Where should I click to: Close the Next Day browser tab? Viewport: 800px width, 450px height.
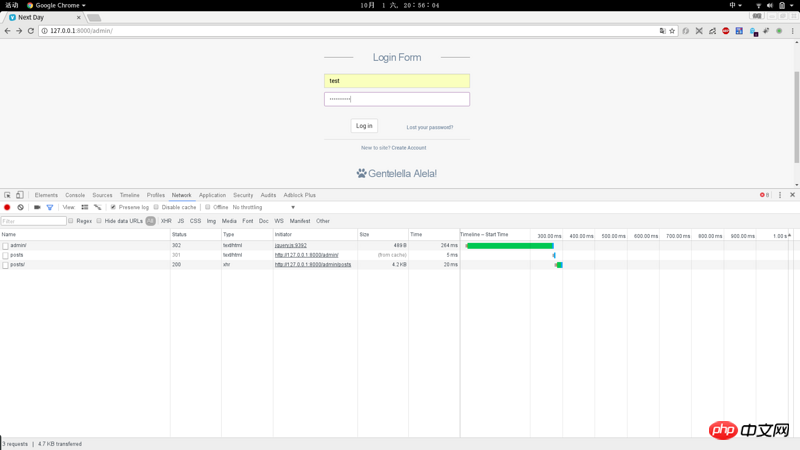coord(79,17)
